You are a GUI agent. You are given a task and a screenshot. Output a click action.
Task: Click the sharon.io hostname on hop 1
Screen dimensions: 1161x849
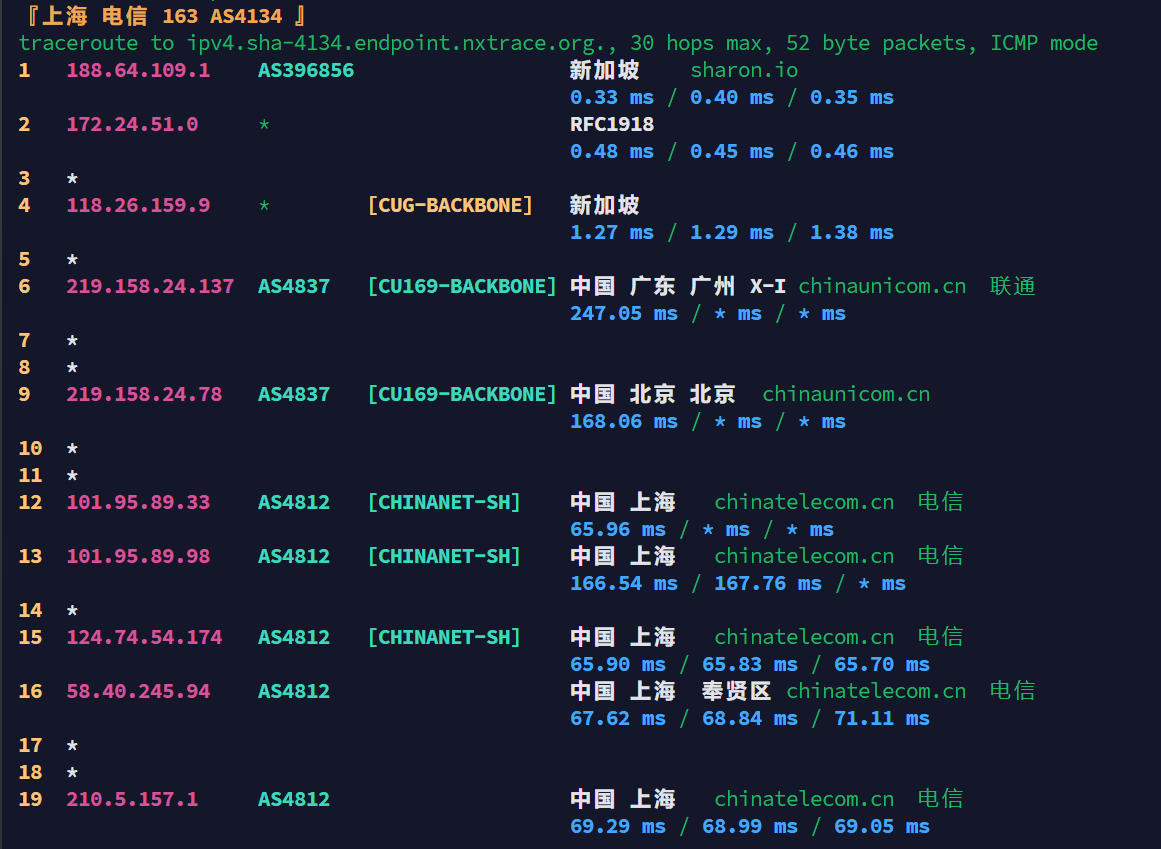tap(744, 70)
